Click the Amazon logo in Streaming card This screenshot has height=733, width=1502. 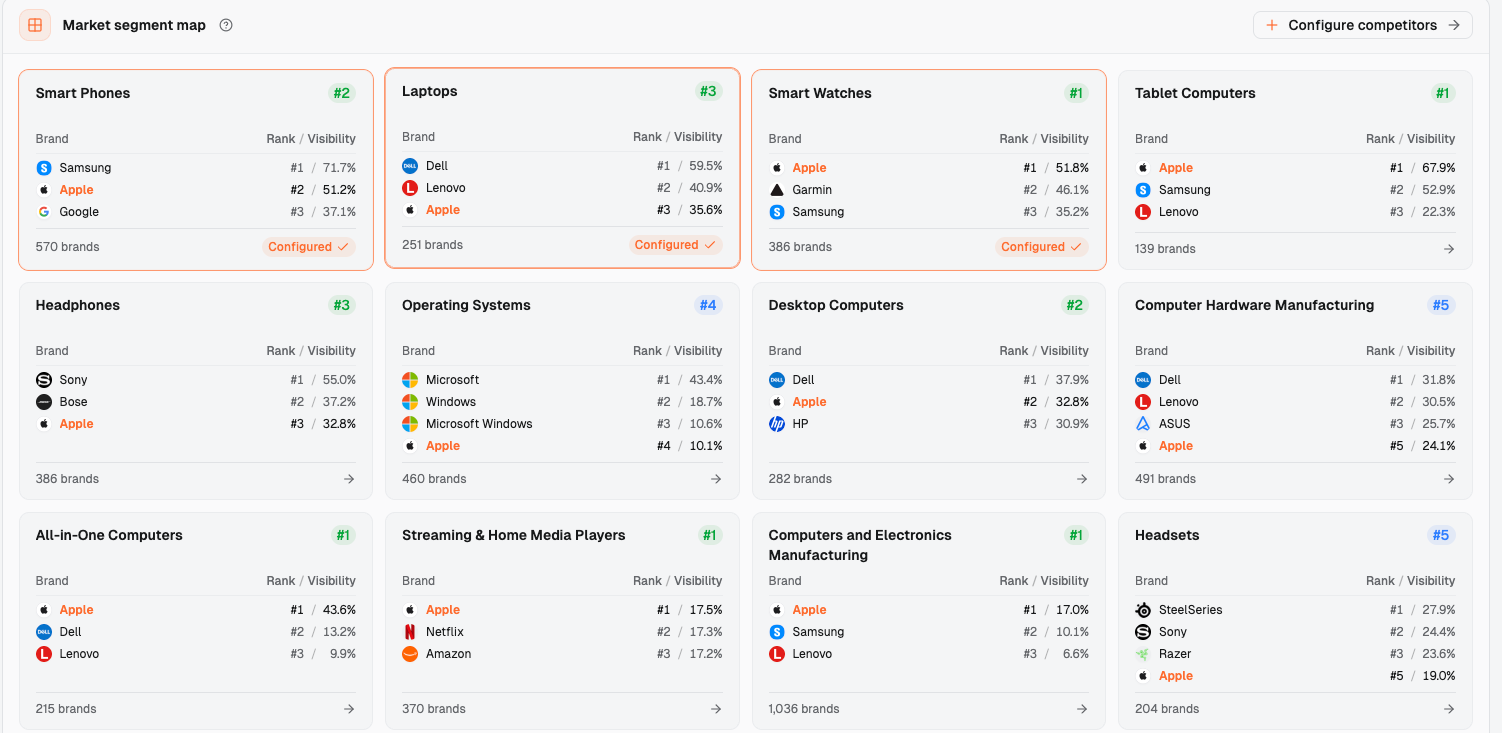[x=410, y=654]
